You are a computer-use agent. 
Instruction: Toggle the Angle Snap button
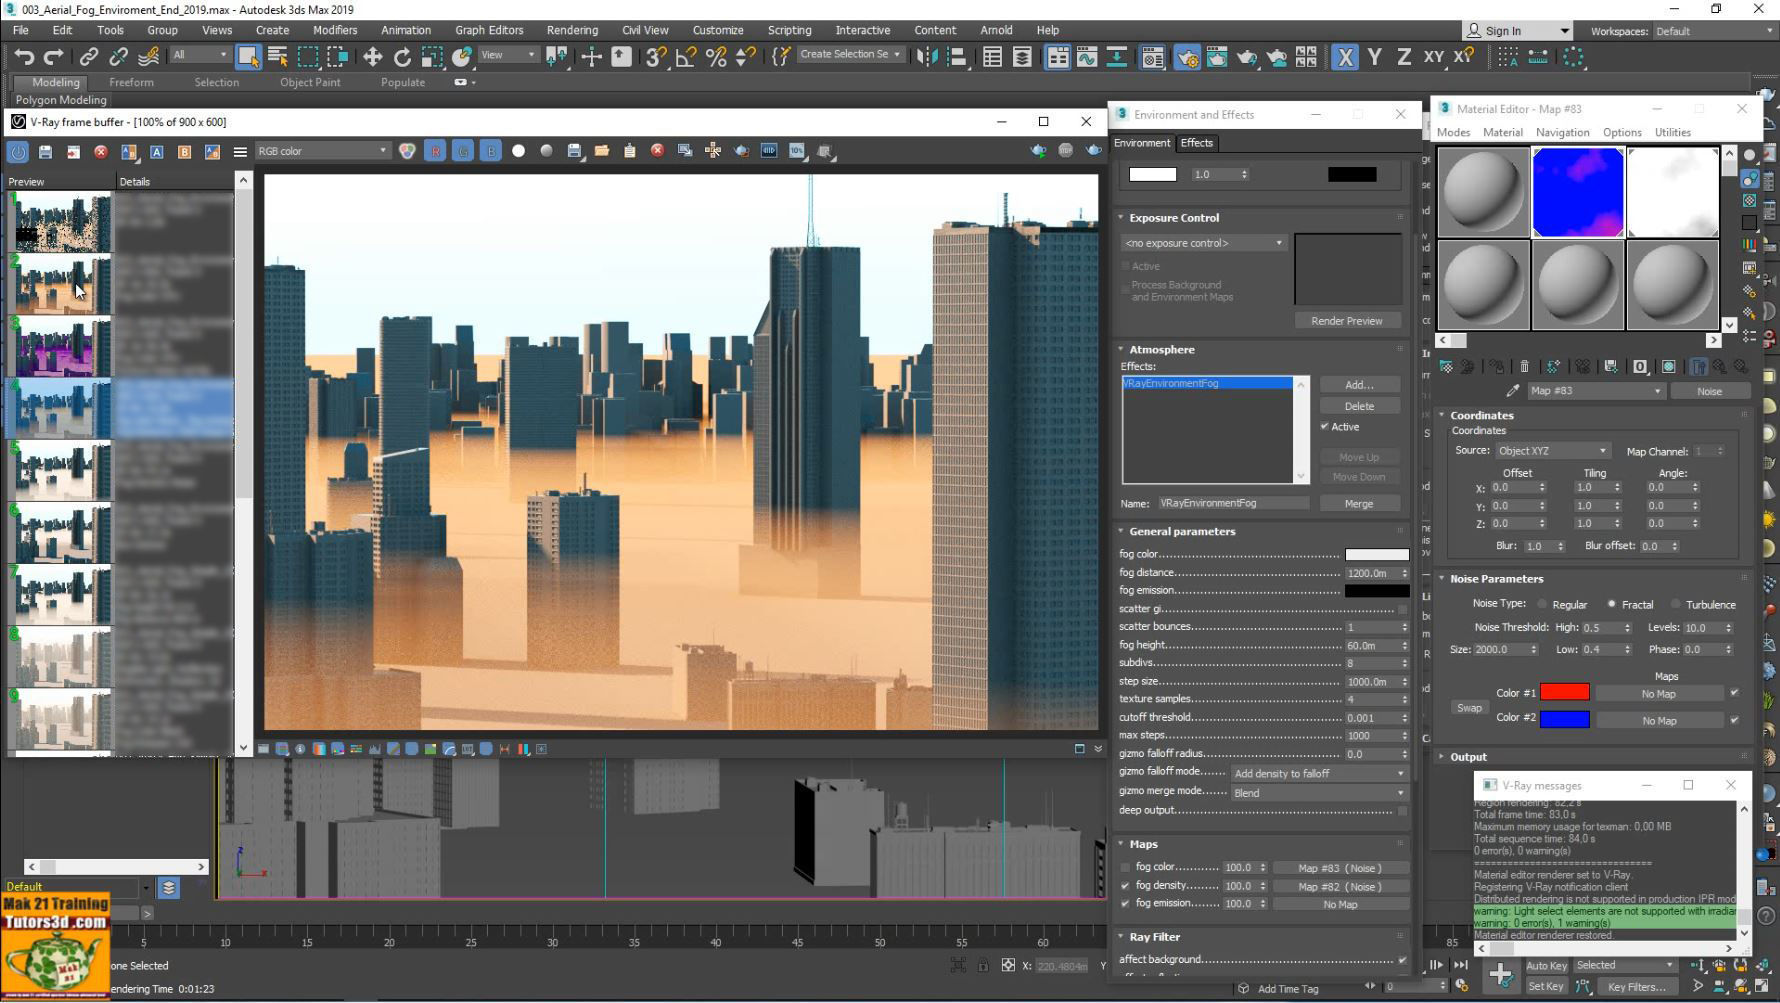[686, 57]
